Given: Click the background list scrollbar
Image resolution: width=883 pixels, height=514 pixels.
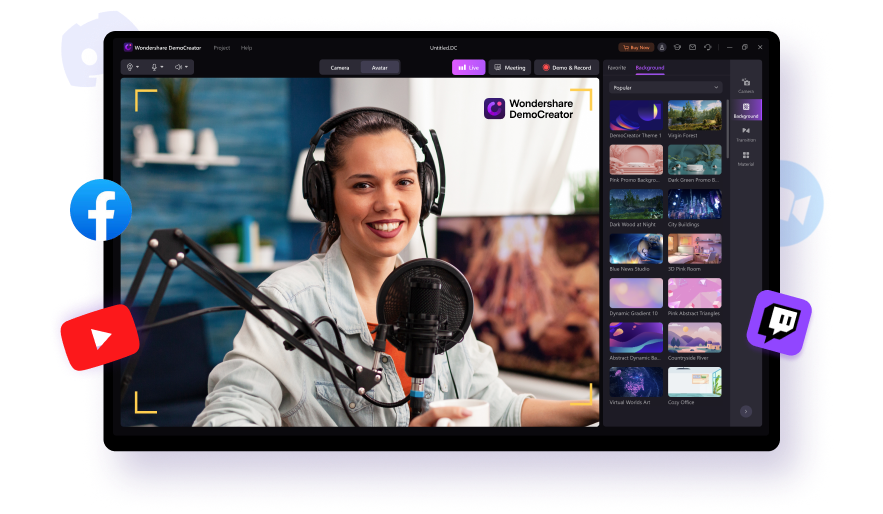Looking at the screenshot, I should [x=727, y=129].
